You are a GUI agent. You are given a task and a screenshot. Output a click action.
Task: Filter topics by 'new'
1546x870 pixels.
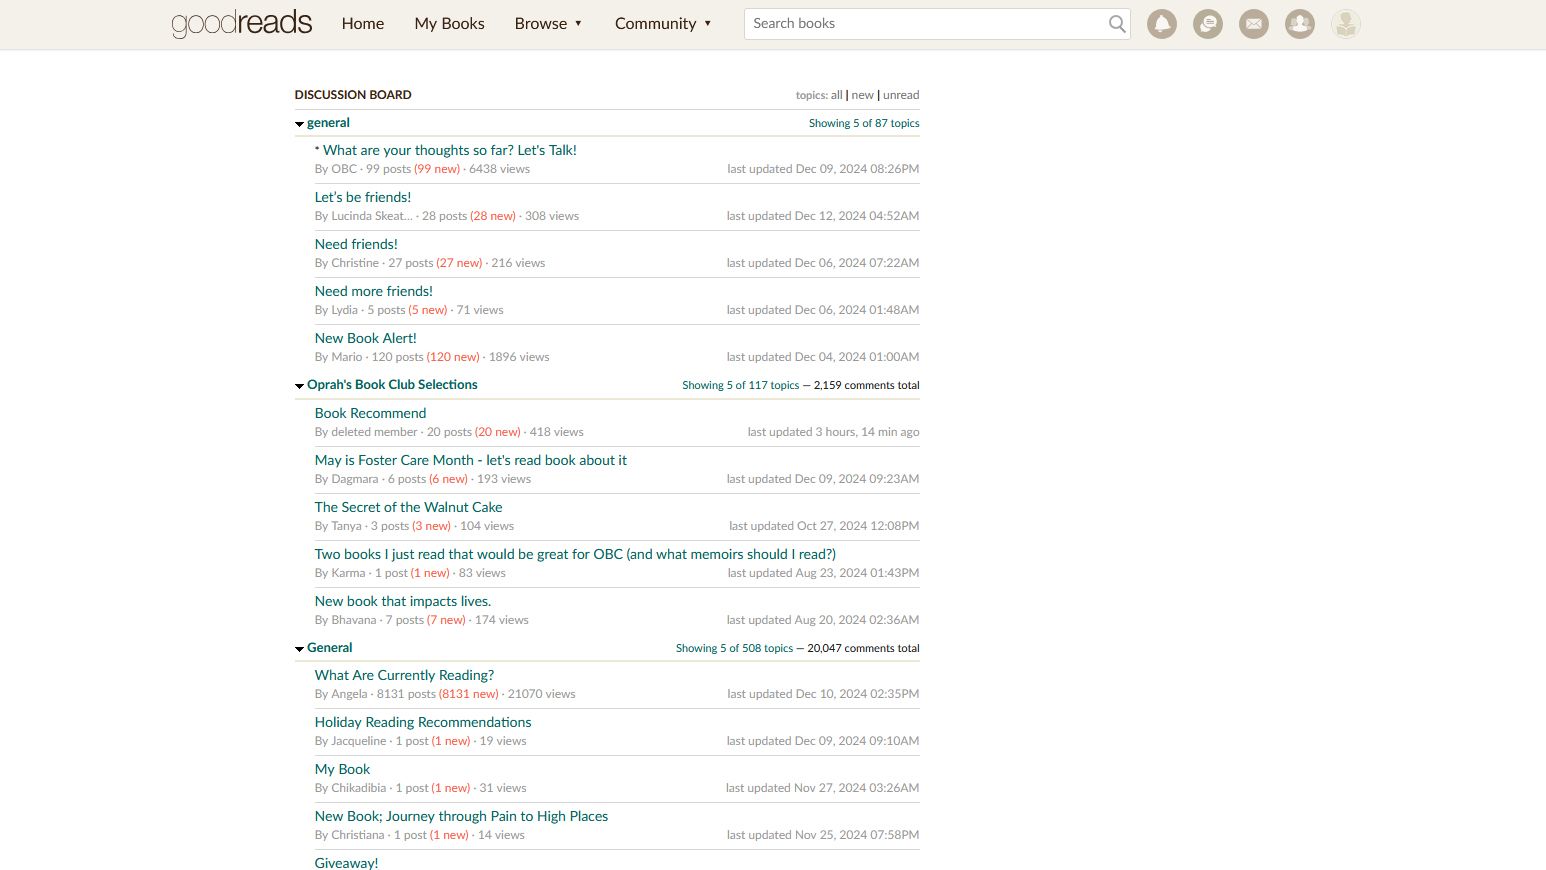[x=863, y=95]
